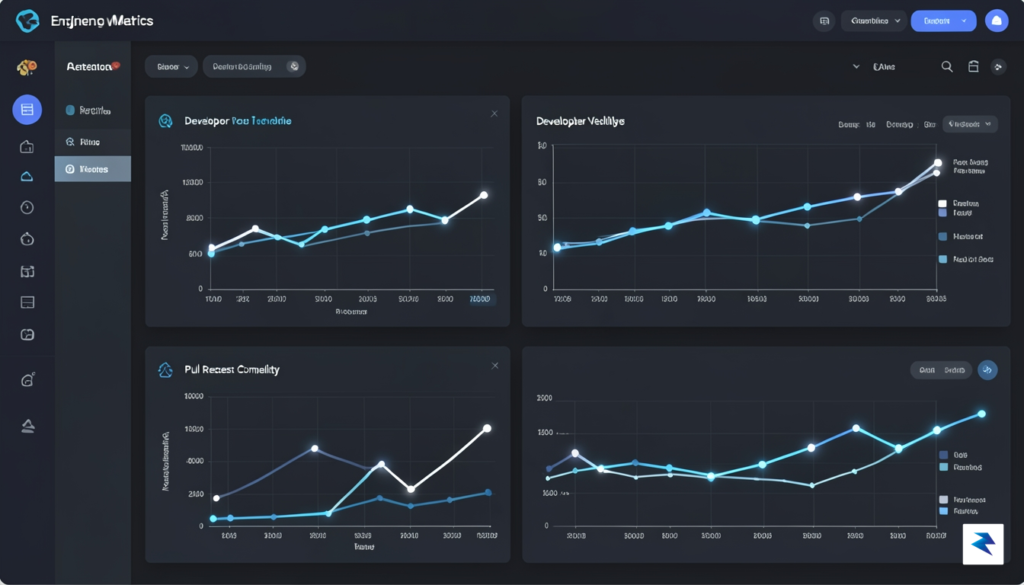Click the last cyan data point in bottom-right chart
This screenshot has height=585, width=1024.
[x=982, y=414]
